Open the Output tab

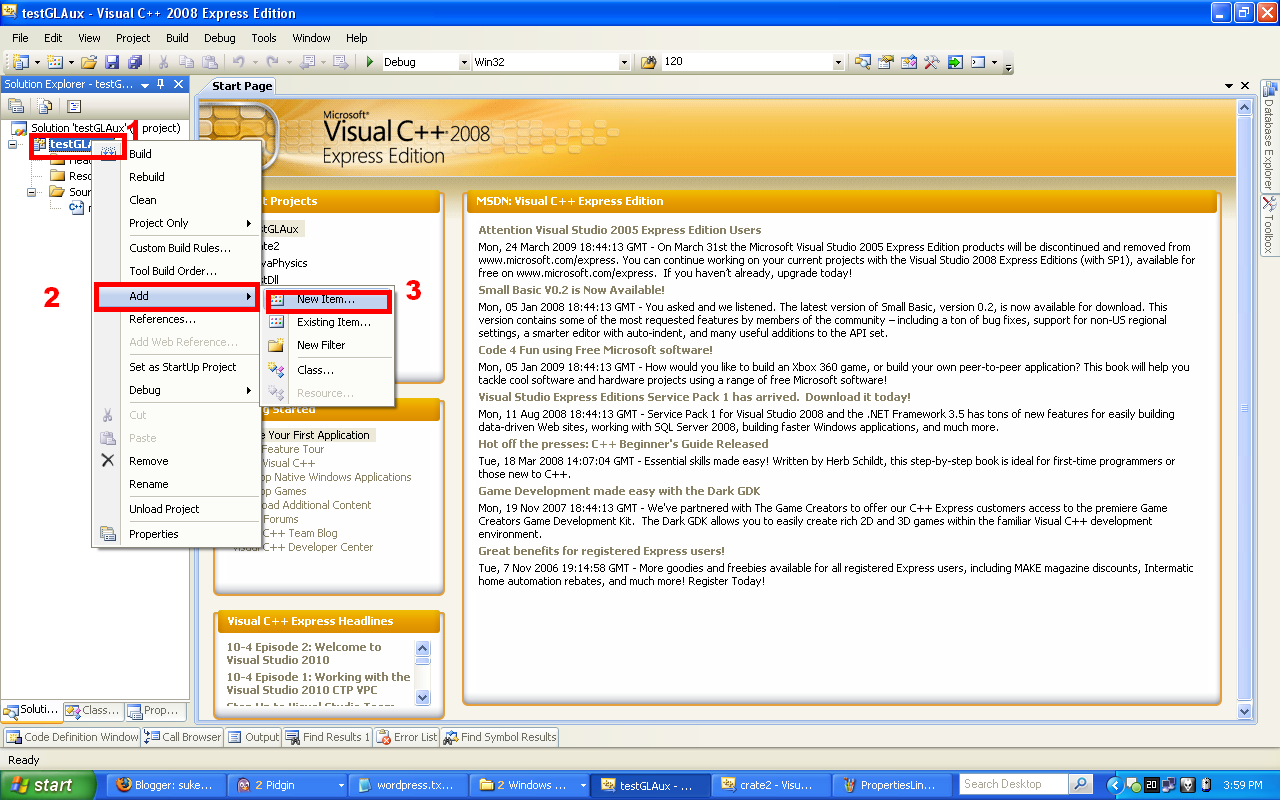254,737
